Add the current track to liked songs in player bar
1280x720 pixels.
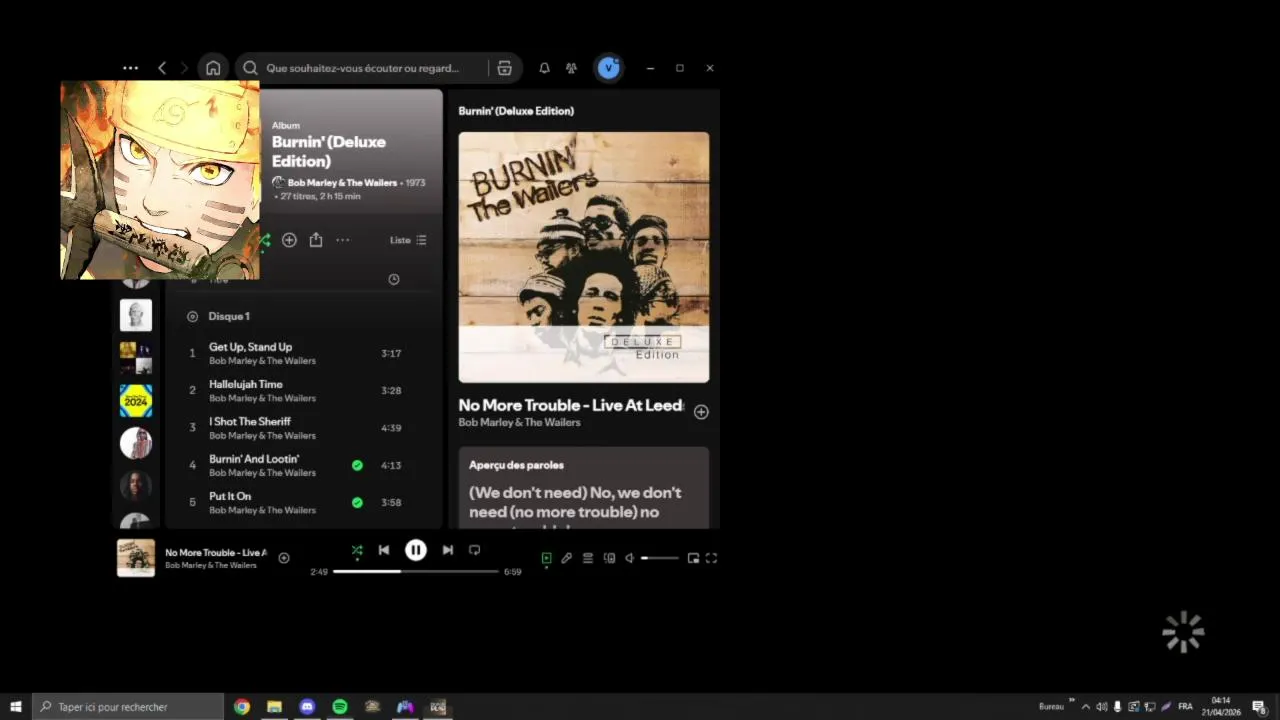(x=284, y=558)
